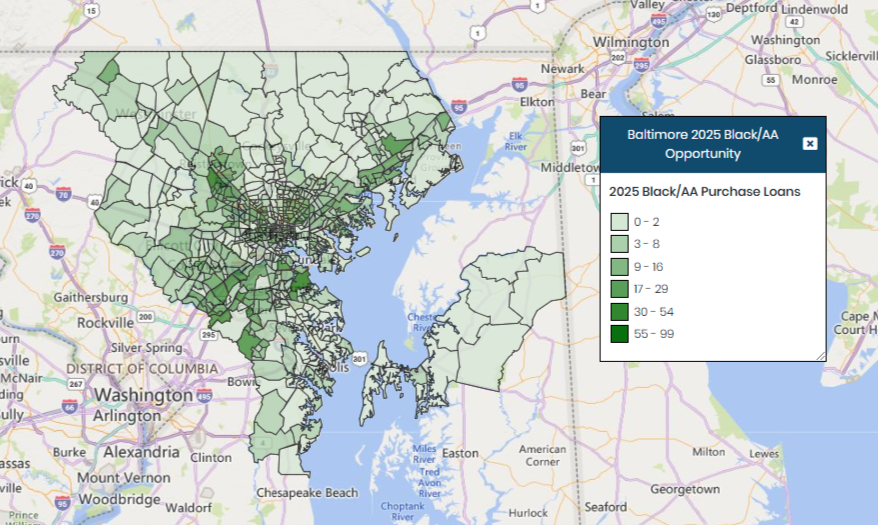Click the route 301 shield near Annapolis bridge

(359, 359)
